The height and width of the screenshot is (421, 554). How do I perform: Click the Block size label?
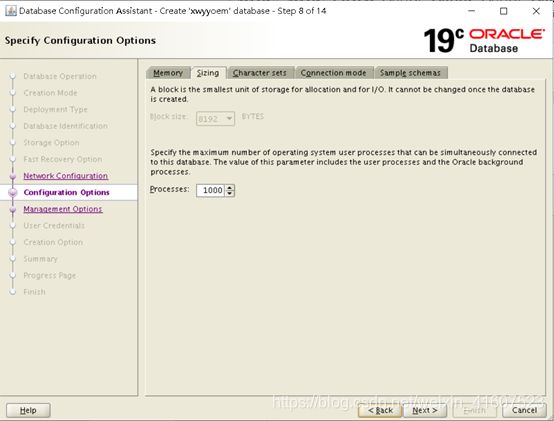pos(169,116)
